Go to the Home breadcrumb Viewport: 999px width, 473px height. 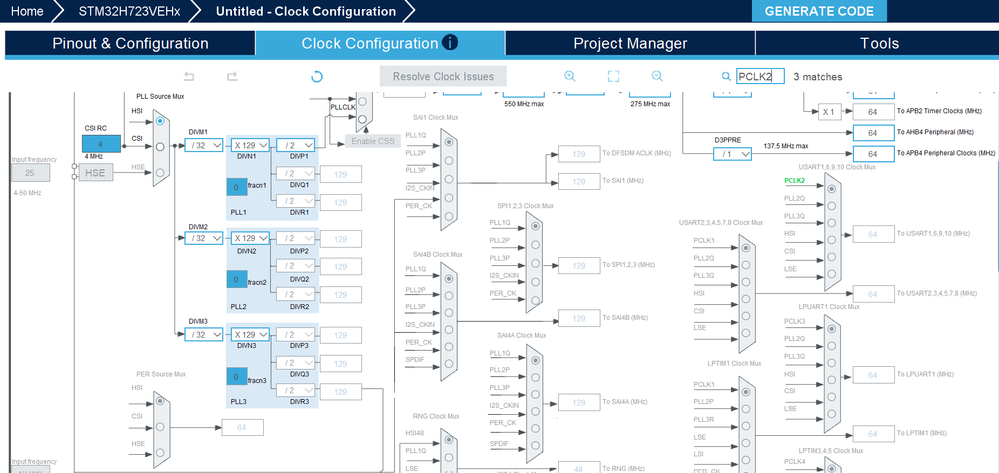[27, 11]
